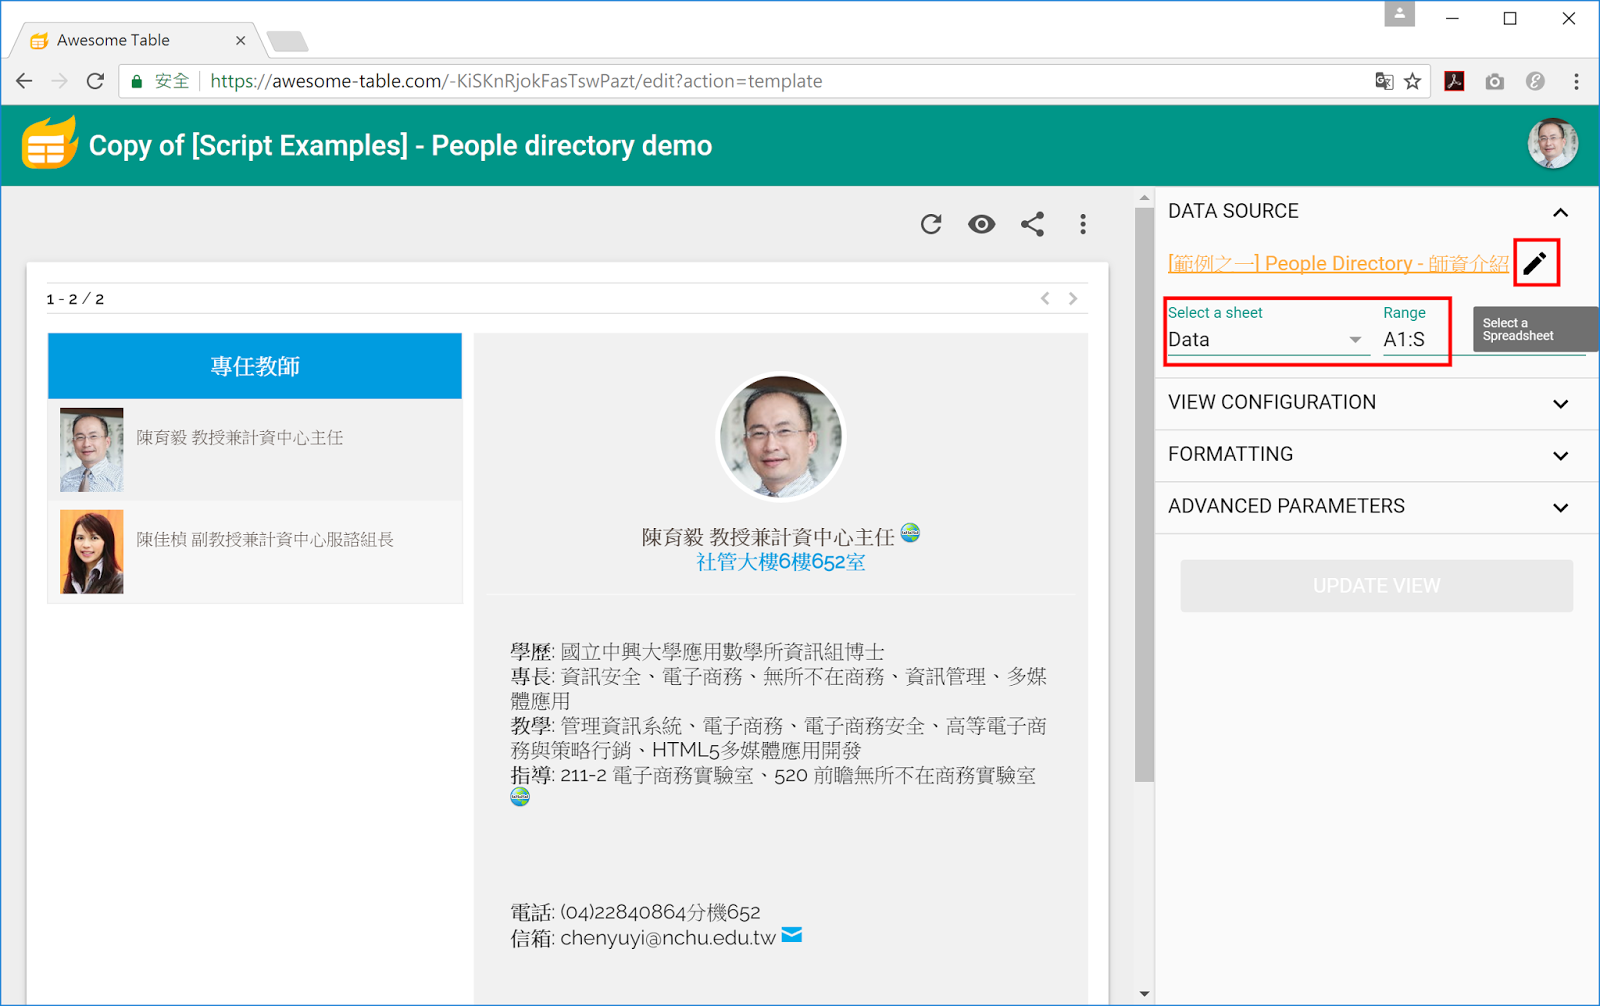Image resolution: width=1600 pixels, height=1006 pixels.
Task: Open the Adobe Acrobat extension icon
Action: pyautogui.click(x=1454, y=81)
